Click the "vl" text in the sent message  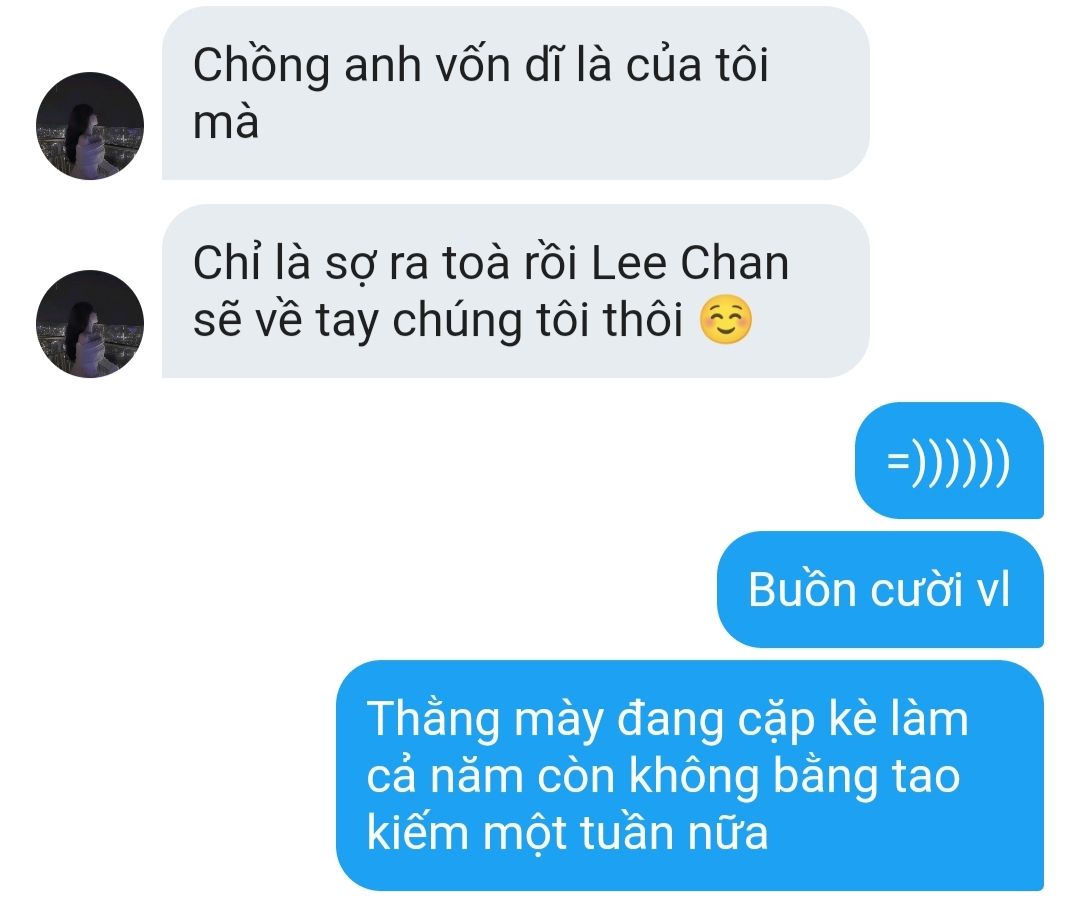click(x=993, y=590)
